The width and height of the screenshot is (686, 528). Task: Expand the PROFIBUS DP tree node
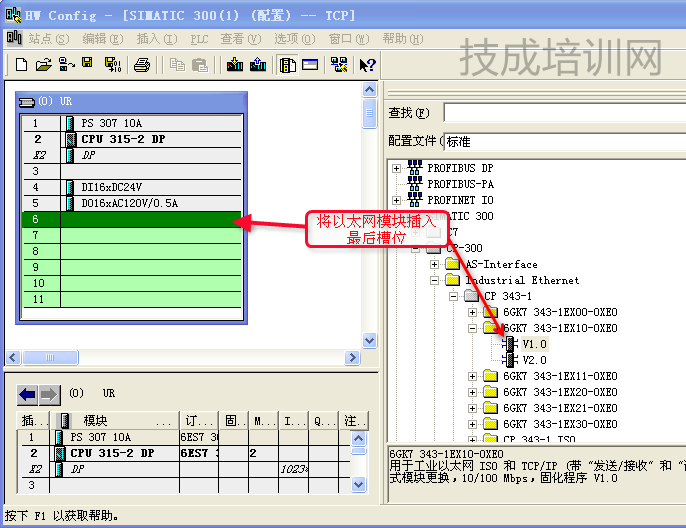point(396,168)
